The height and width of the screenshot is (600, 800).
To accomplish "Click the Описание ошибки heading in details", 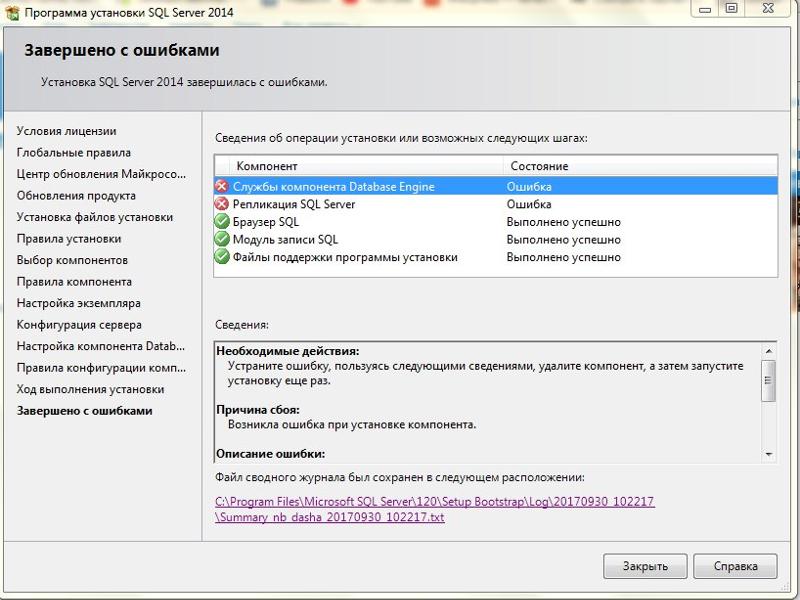I will pyautogui.click(x=270, y=454).
